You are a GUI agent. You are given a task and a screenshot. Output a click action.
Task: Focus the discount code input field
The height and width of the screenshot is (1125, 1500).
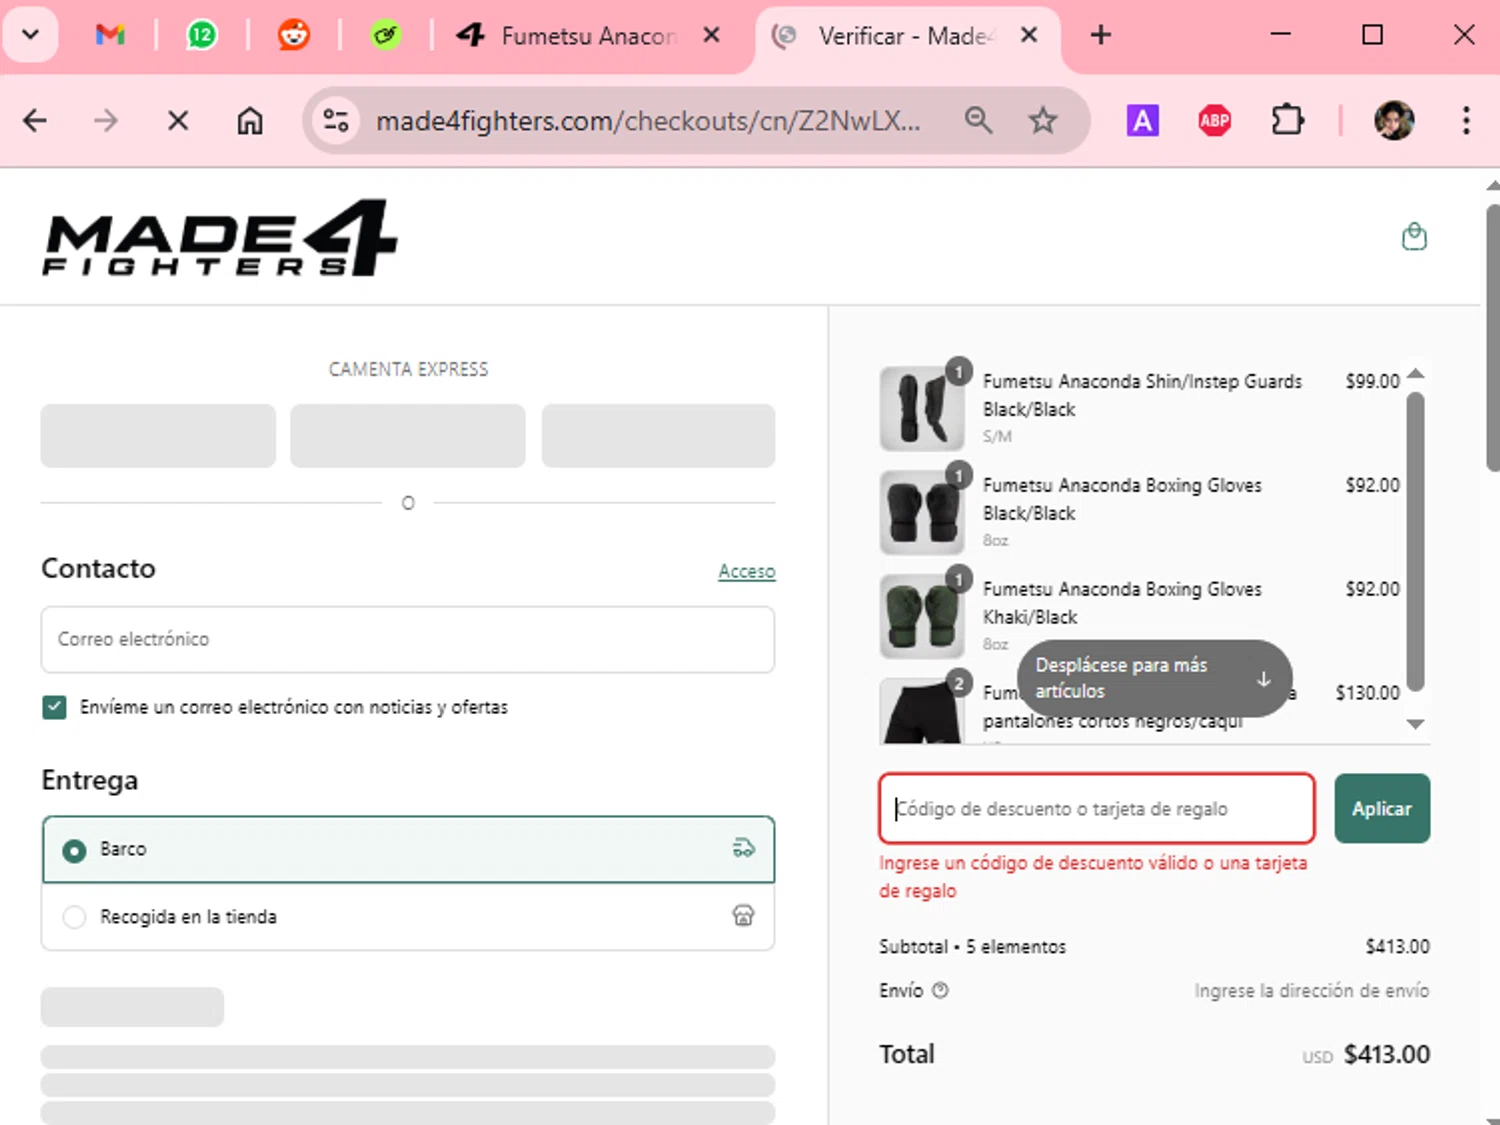1097,808
